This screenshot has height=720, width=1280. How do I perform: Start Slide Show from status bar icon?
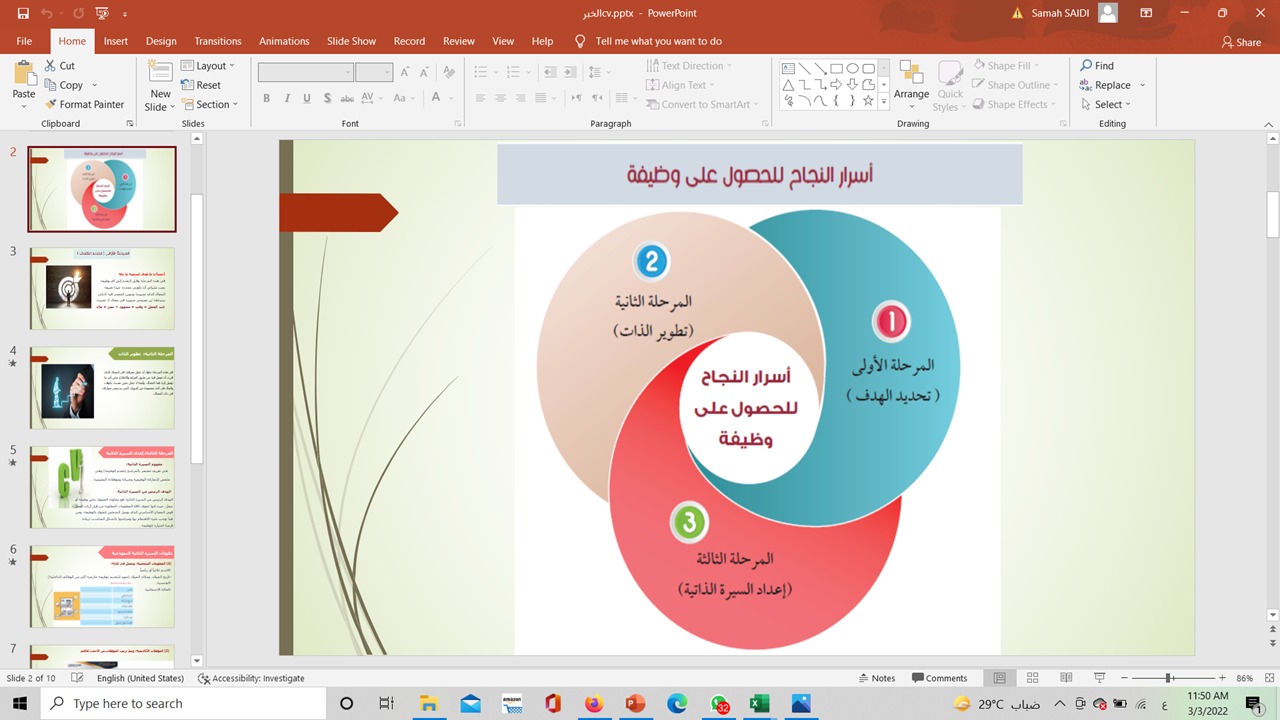[1099, 678]
